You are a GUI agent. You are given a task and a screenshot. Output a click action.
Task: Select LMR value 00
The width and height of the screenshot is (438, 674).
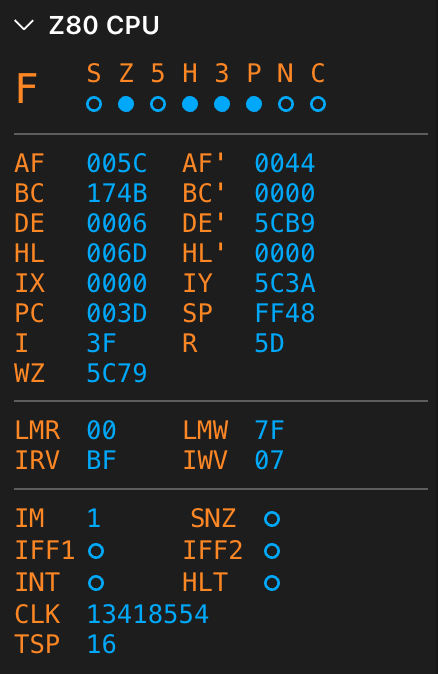point(101,430)
